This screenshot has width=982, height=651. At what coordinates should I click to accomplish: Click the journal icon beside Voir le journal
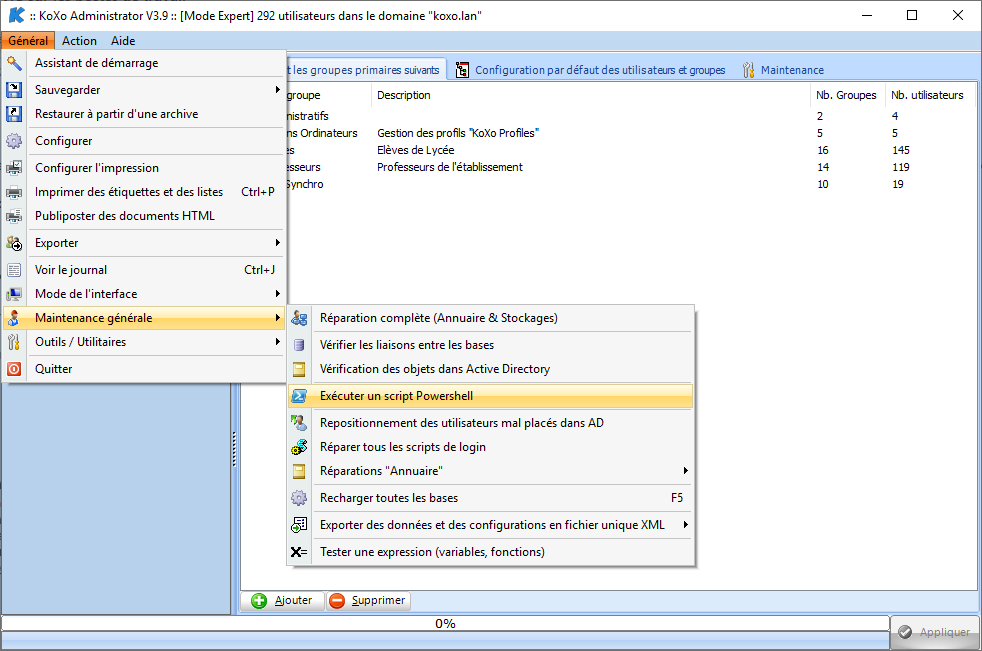(14, 270)
